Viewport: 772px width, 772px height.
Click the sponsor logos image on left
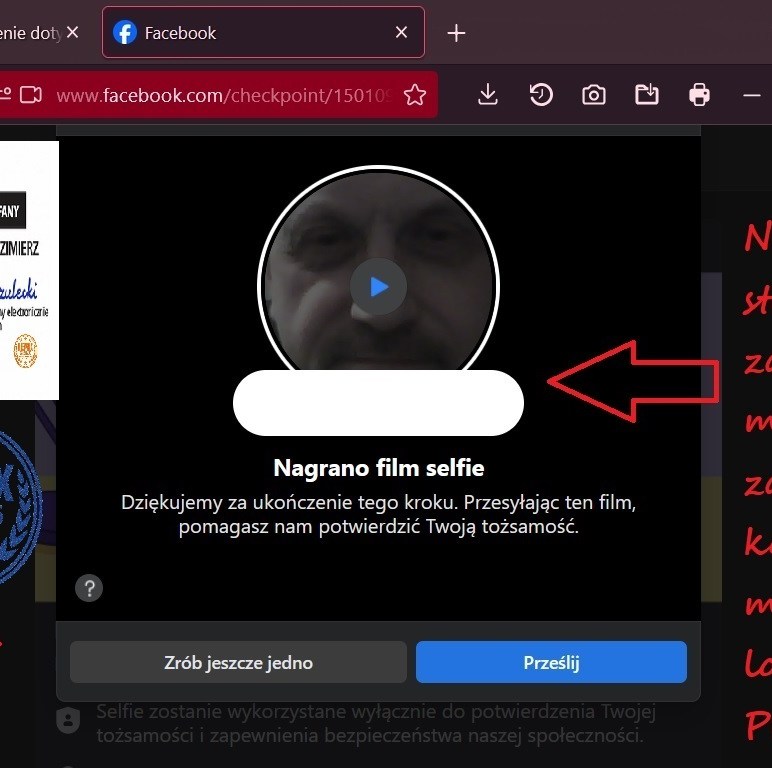tap(28, 270)
